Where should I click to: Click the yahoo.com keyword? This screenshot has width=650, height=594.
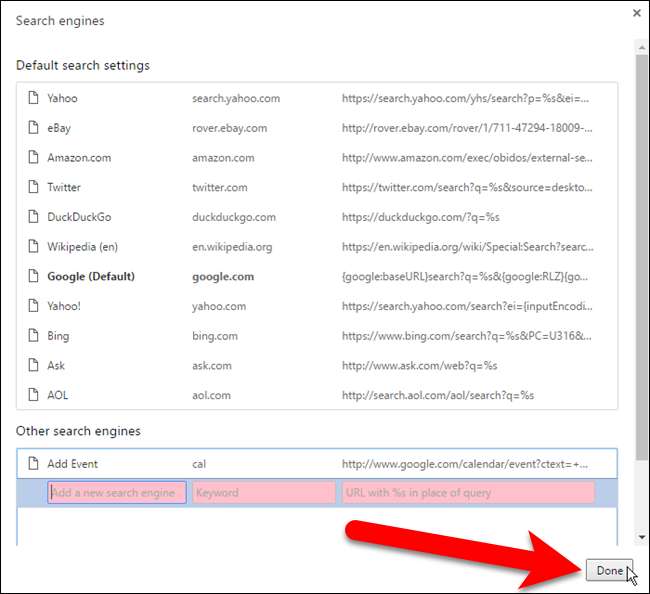click(219, 306)
